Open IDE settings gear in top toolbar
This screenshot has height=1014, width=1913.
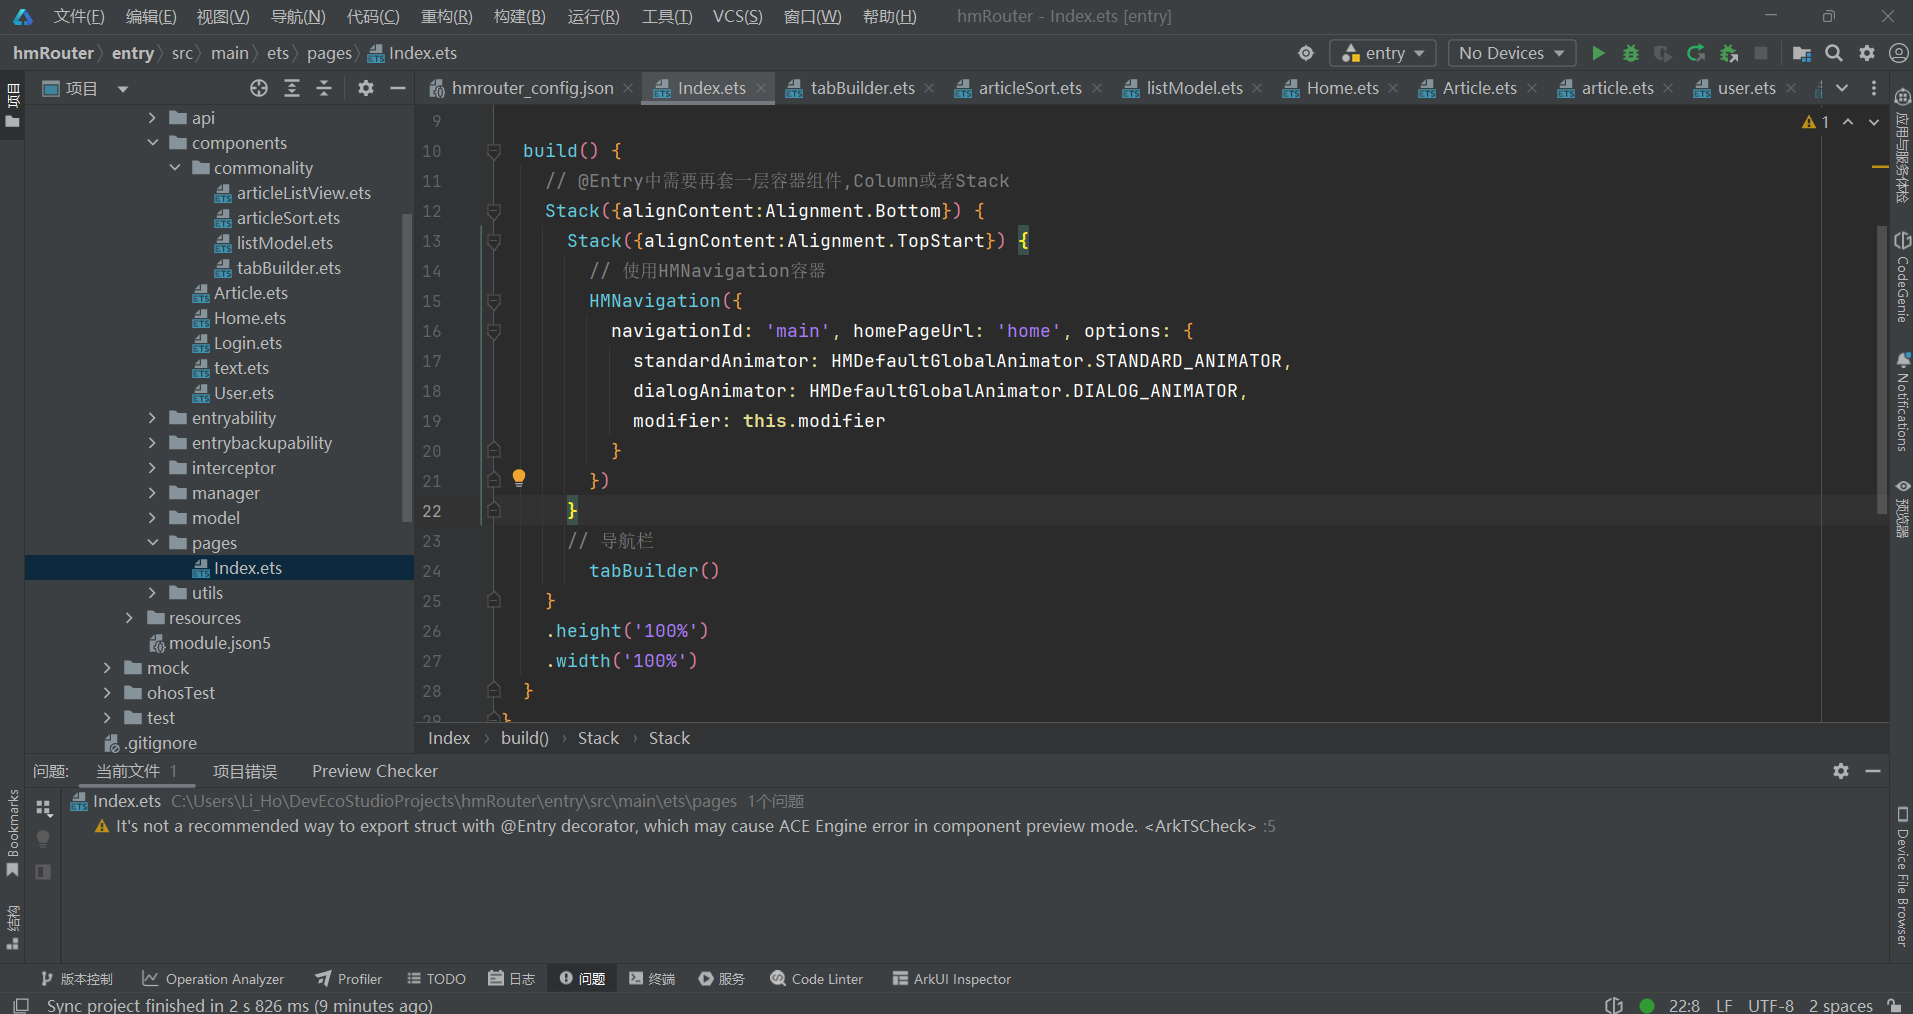(x=1867, y=53)
